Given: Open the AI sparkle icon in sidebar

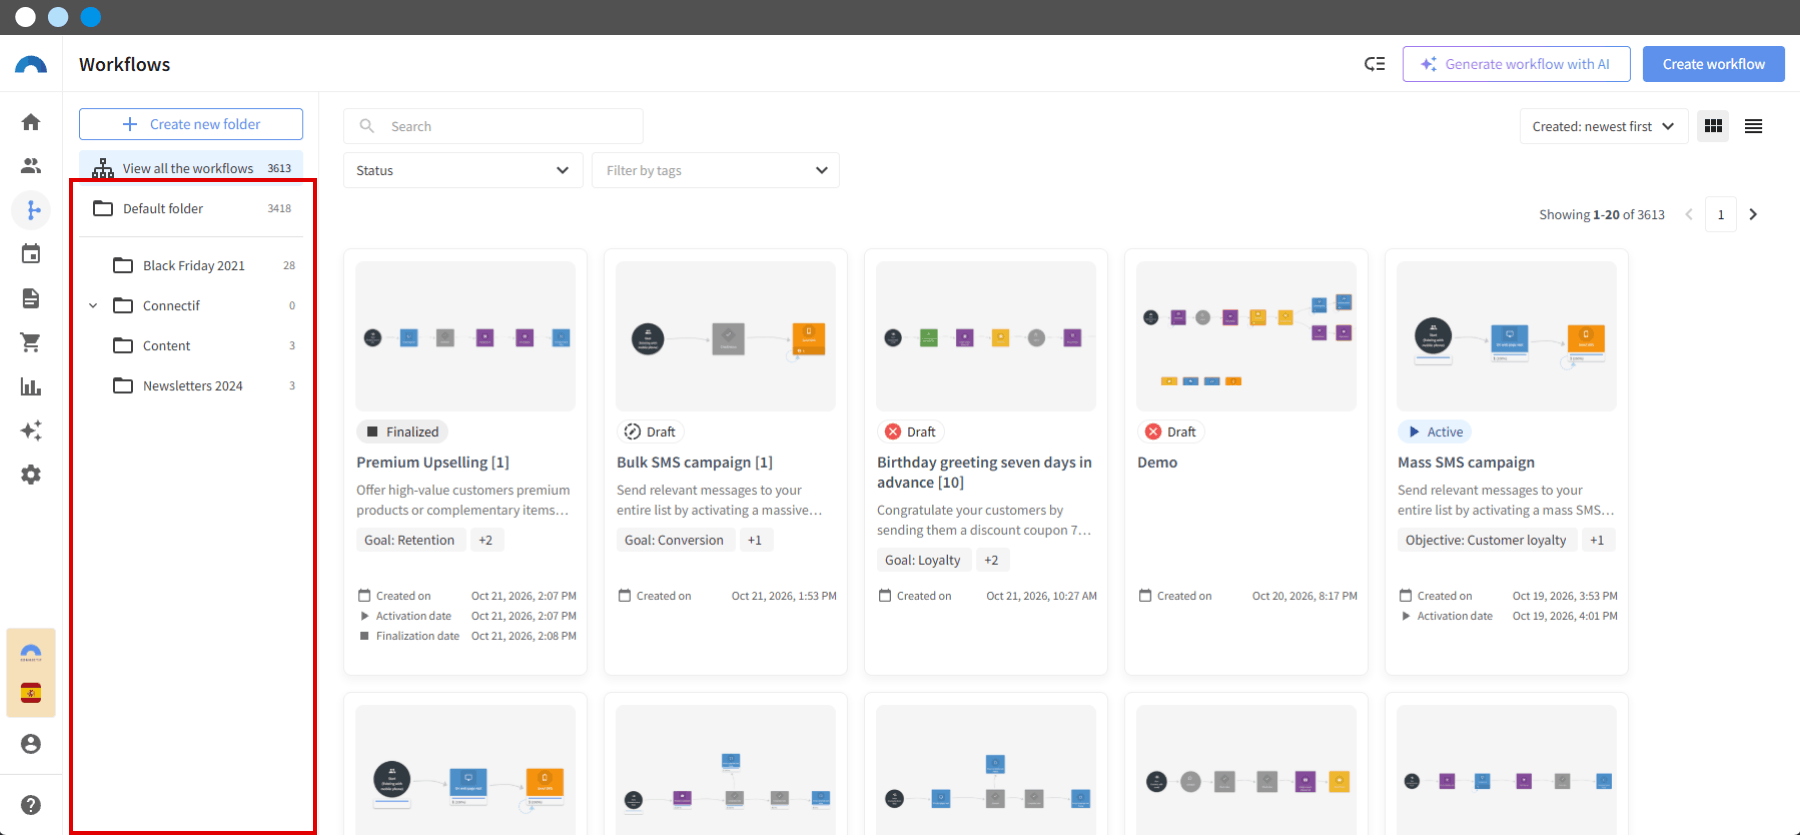Looking at the screenshot, I should pos(31,430).
